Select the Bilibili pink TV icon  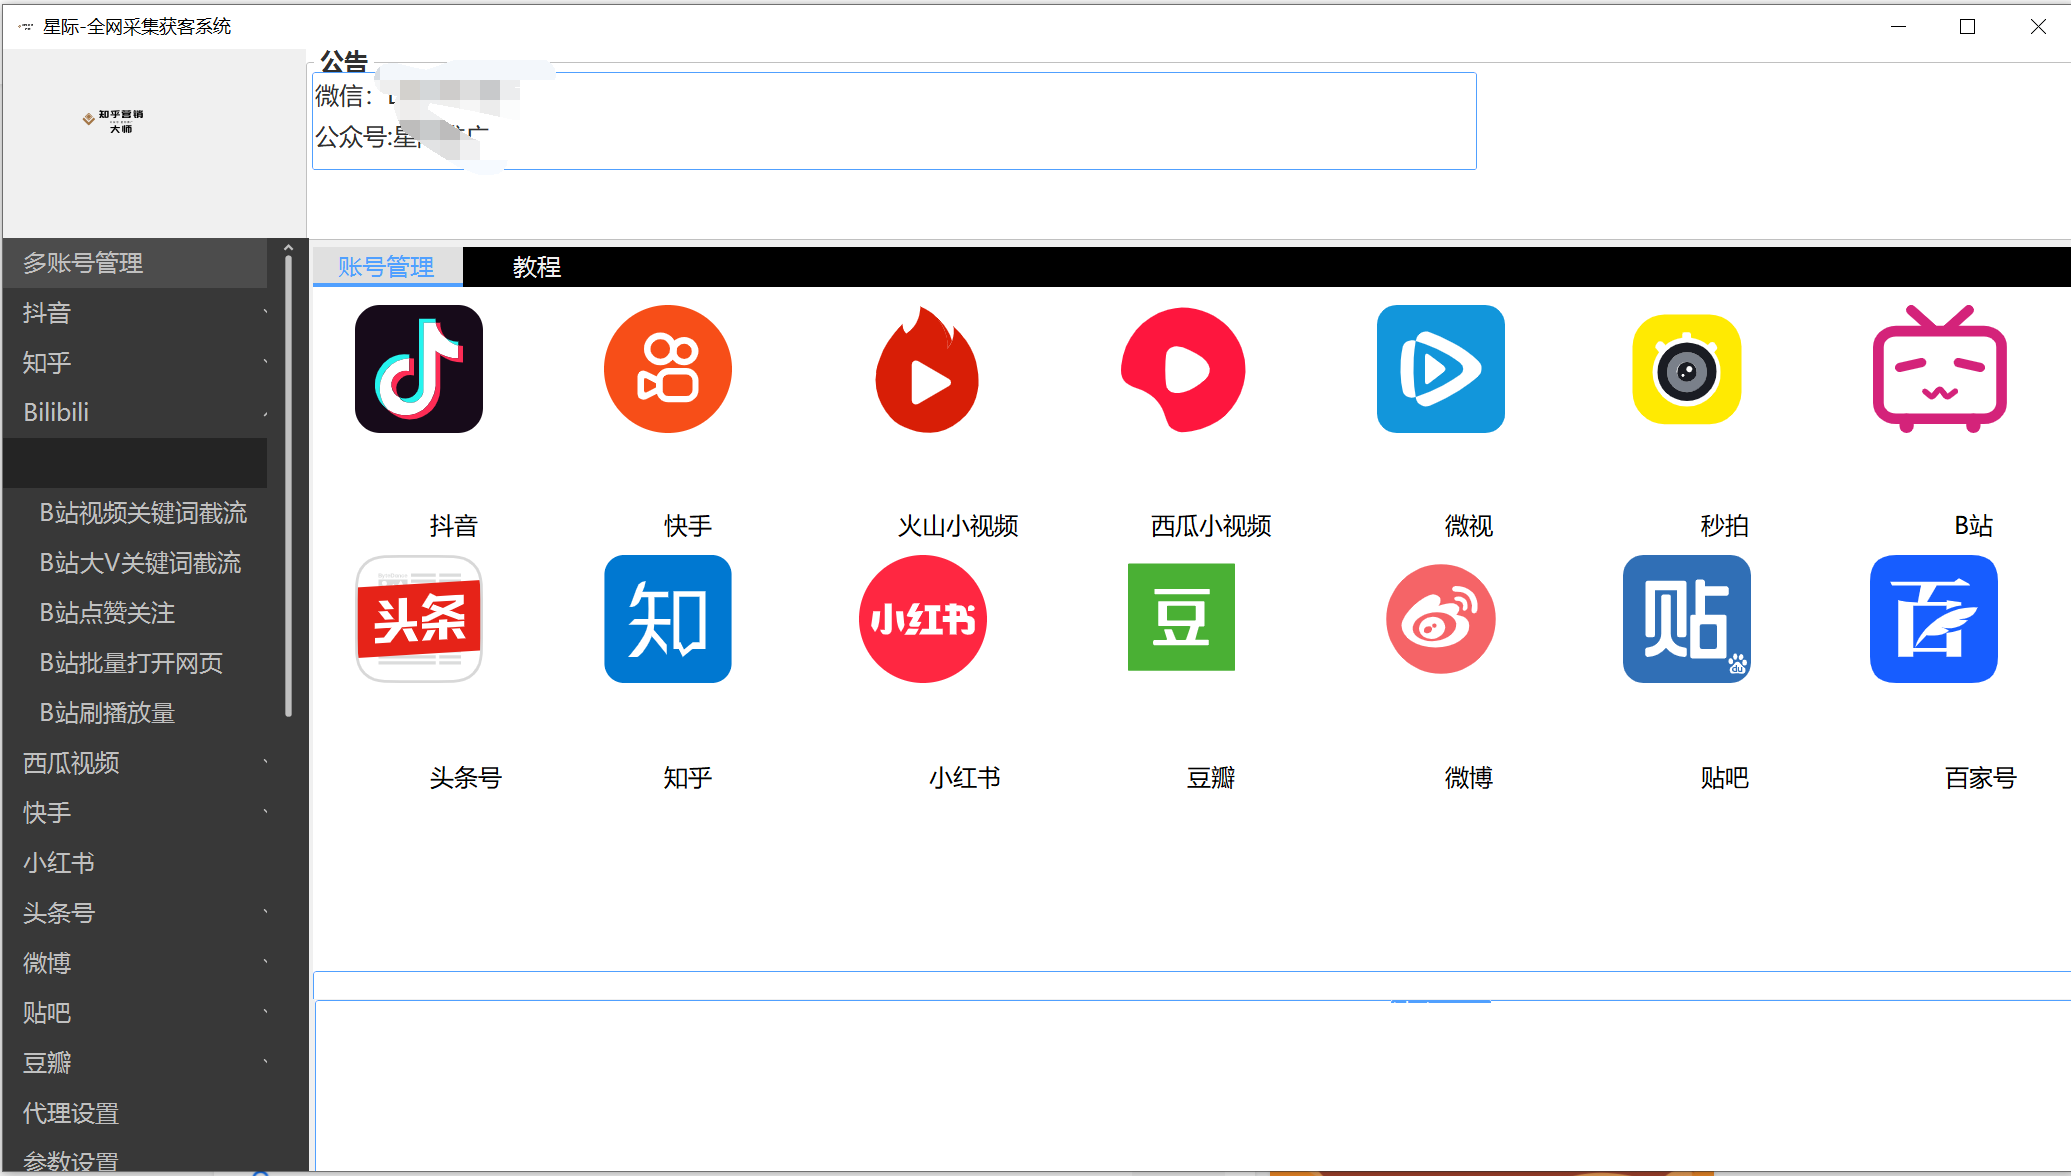1938,369
